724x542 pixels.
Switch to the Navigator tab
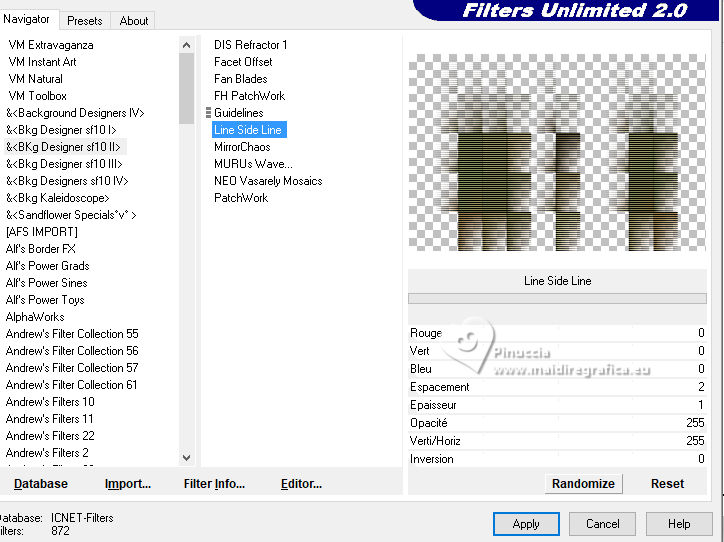pos(26,19)
